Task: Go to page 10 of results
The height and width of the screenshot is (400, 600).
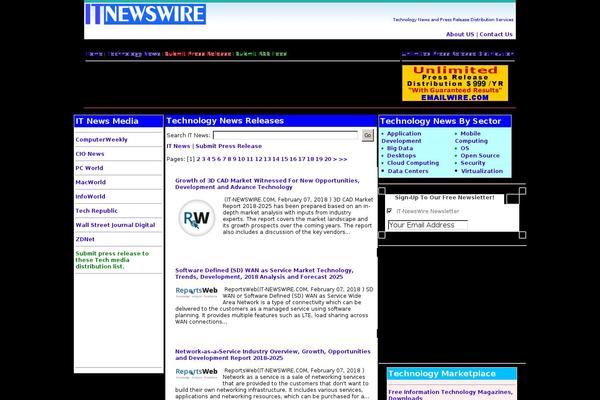Action: pos(241,159)
